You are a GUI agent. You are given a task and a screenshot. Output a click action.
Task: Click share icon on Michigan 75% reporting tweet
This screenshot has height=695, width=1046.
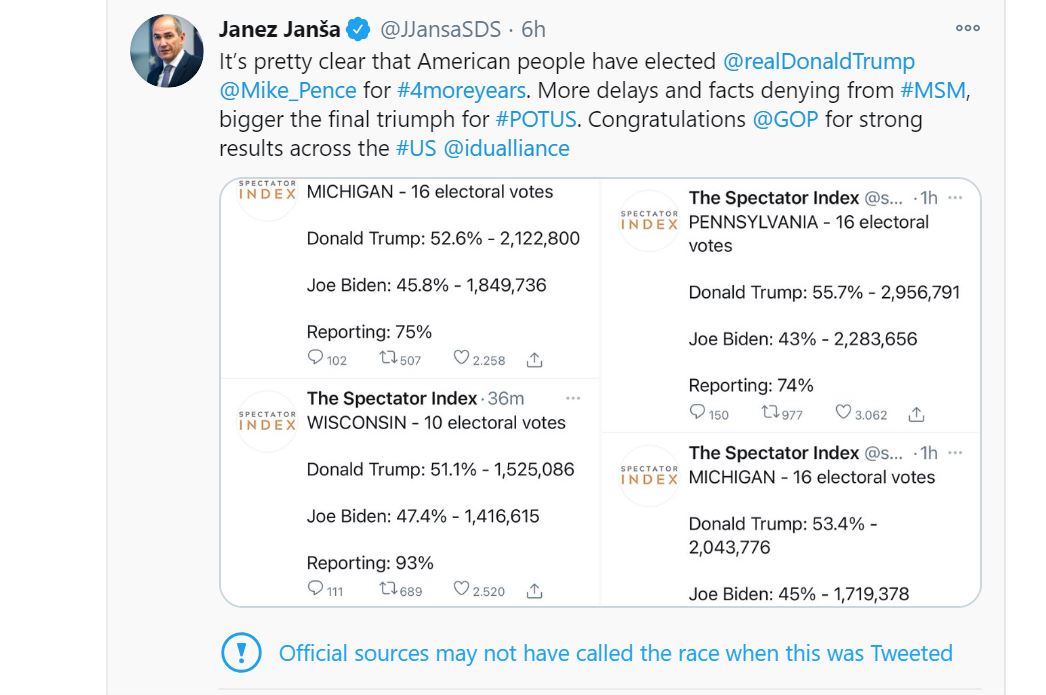(534, 360)
